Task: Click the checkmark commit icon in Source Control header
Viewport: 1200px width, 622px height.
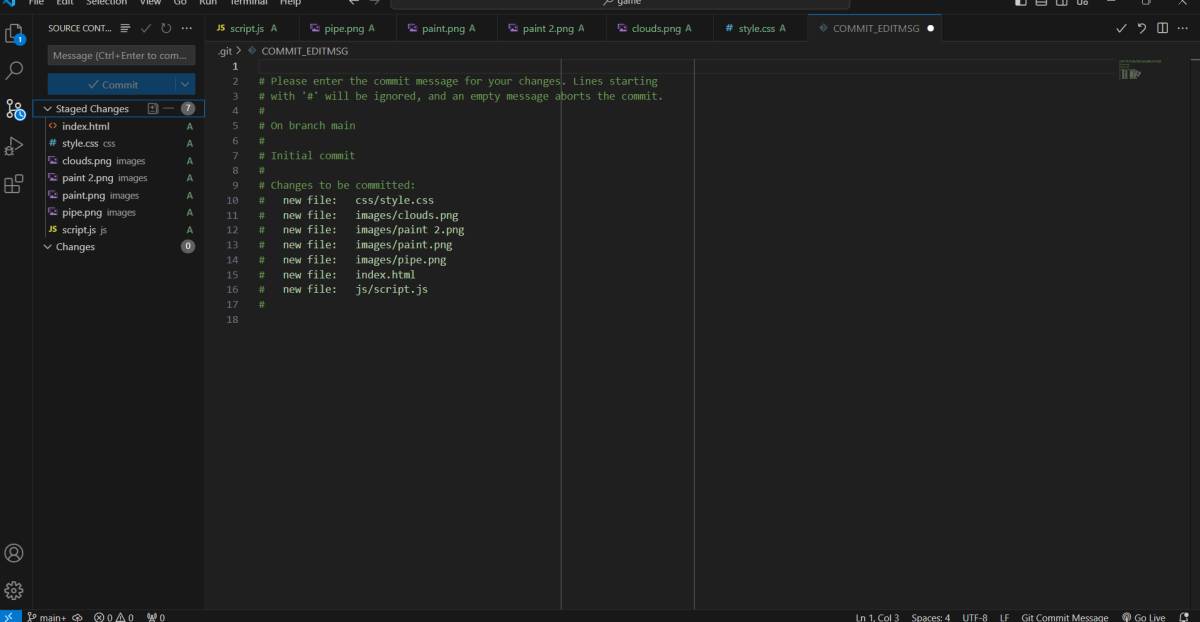Action: (x=146, y=28)
